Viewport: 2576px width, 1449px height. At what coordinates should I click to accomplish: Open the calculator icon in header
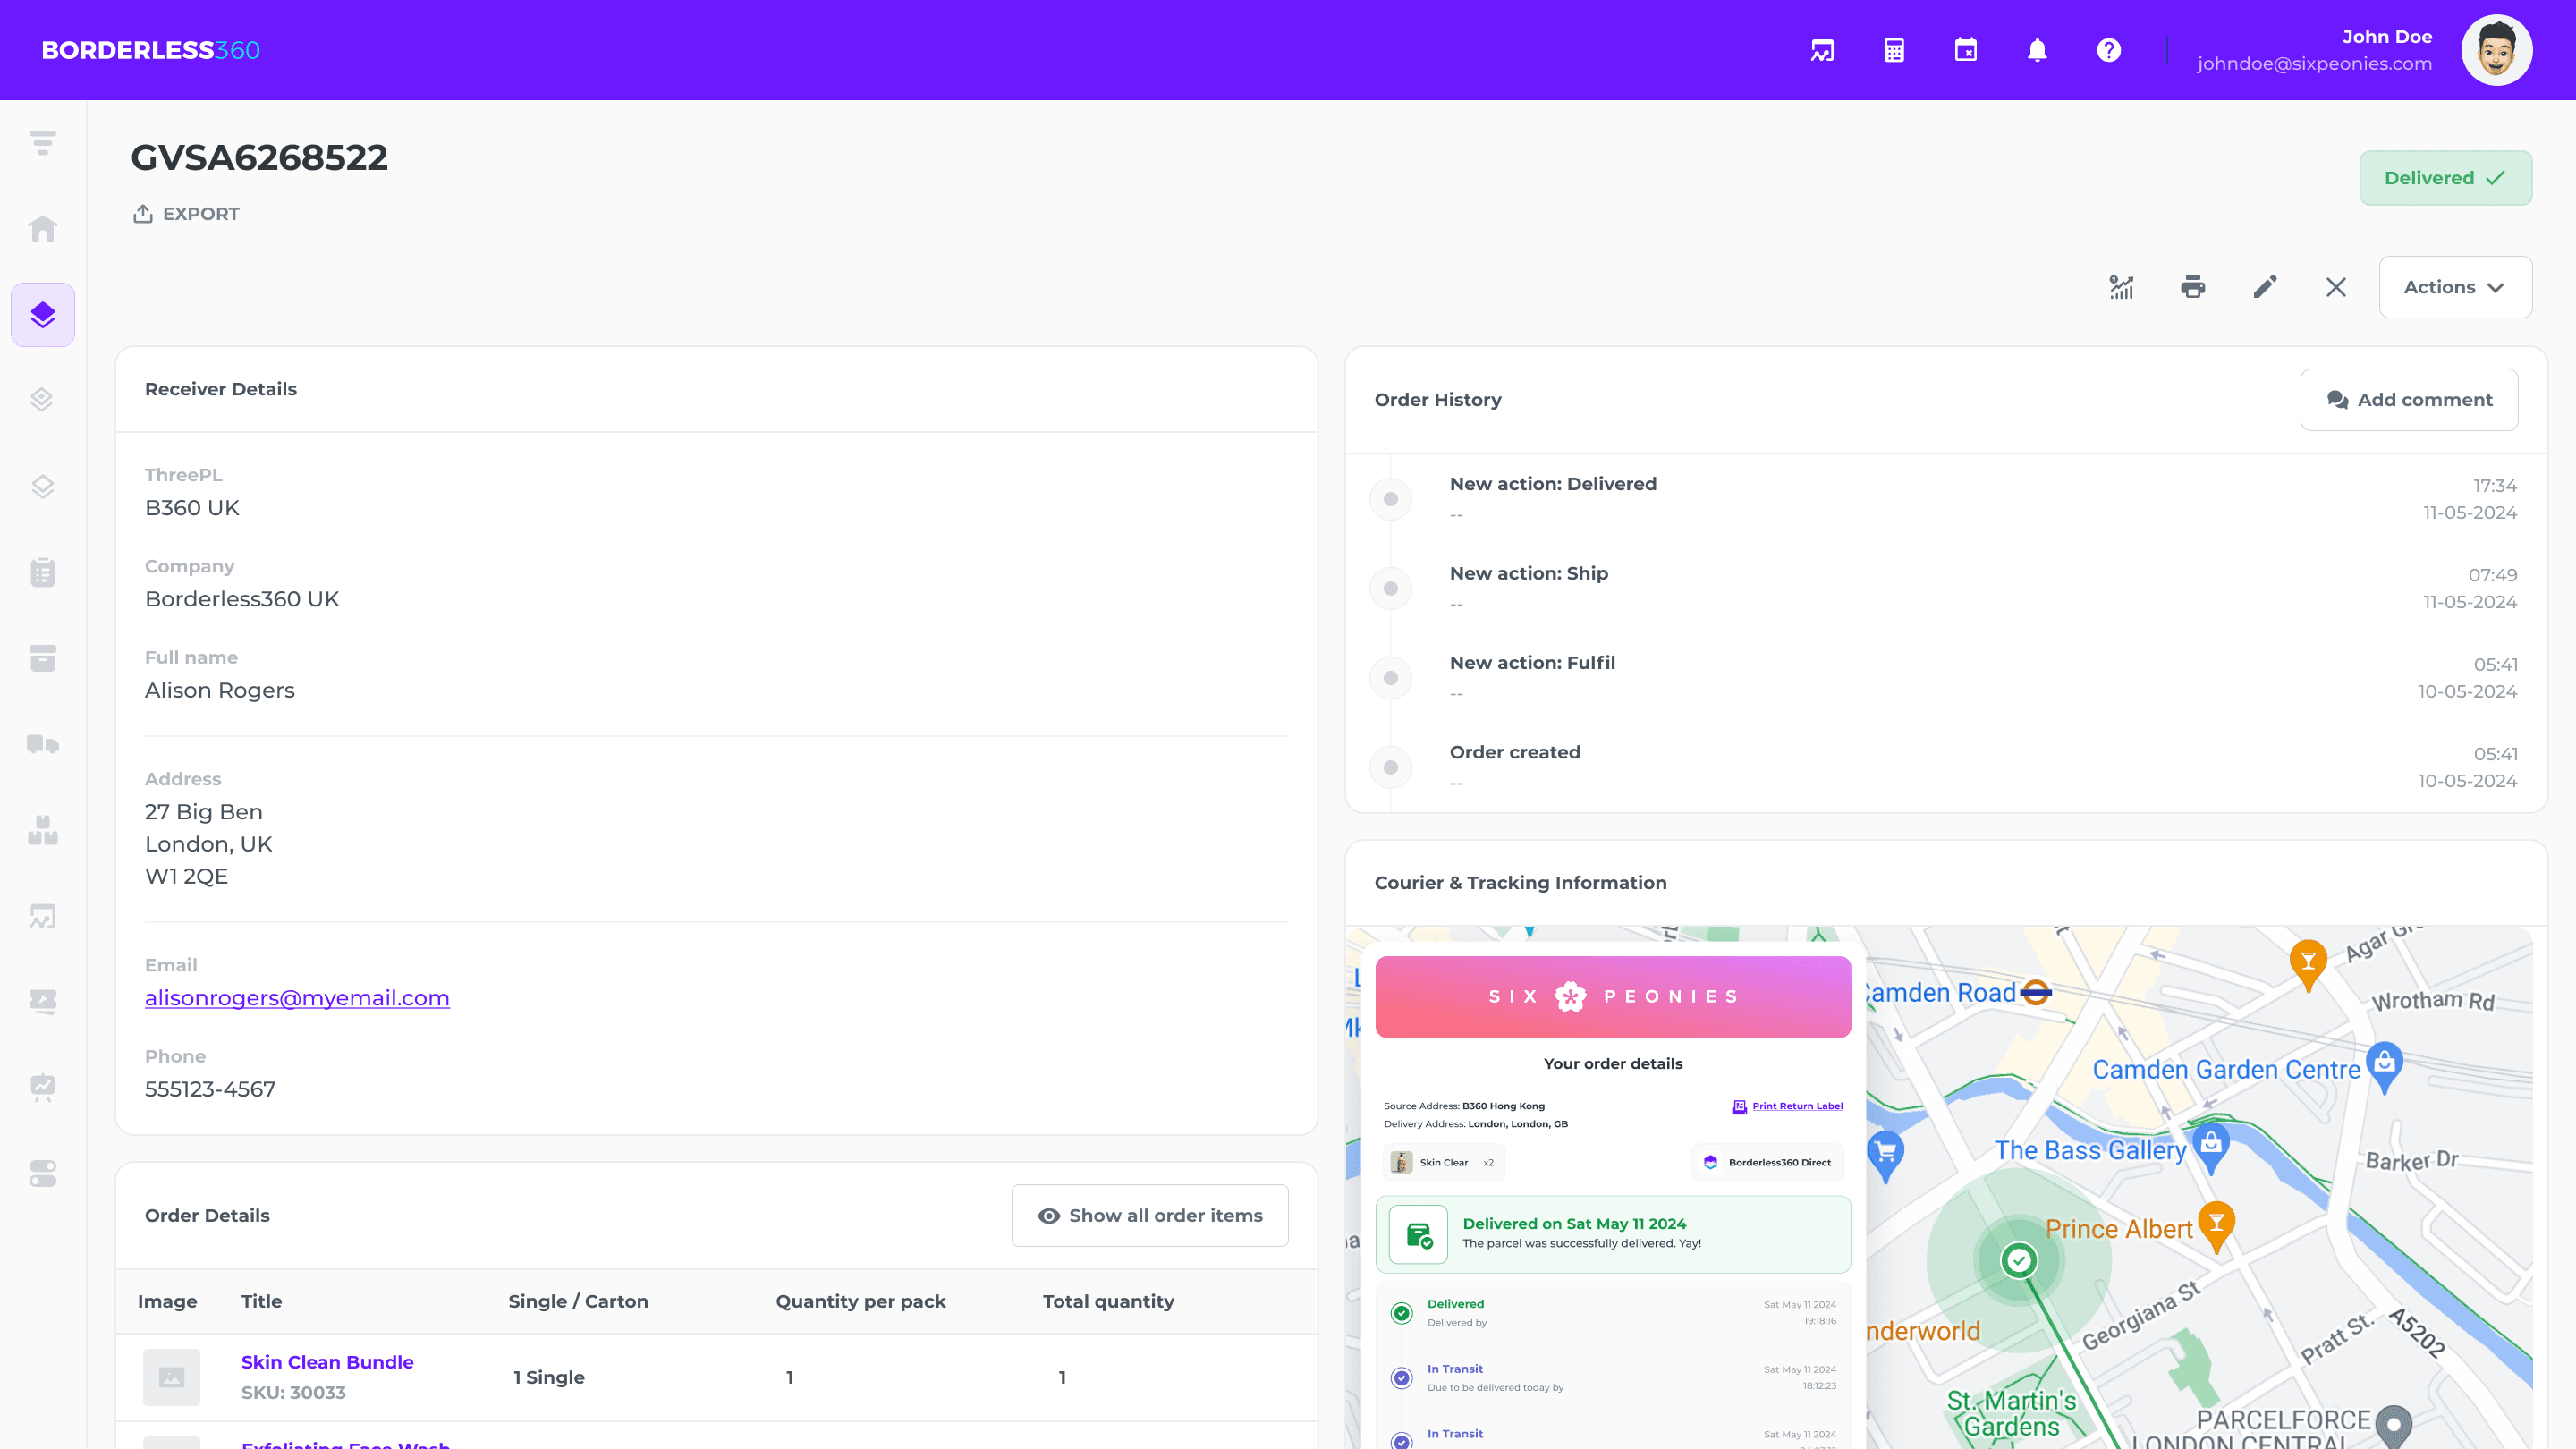pyautogui.click(x=1894, y=50)
